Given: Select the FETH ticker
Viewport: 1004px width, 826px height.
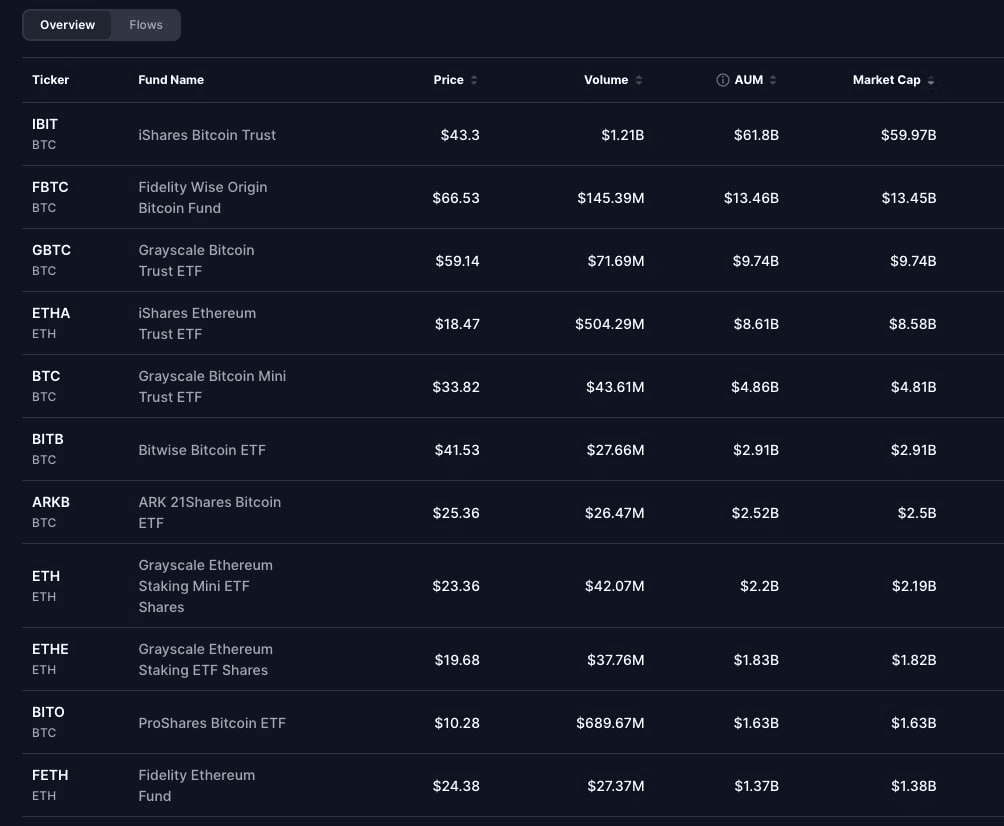Looking at the screenshot, I should (x=50, y=775).
